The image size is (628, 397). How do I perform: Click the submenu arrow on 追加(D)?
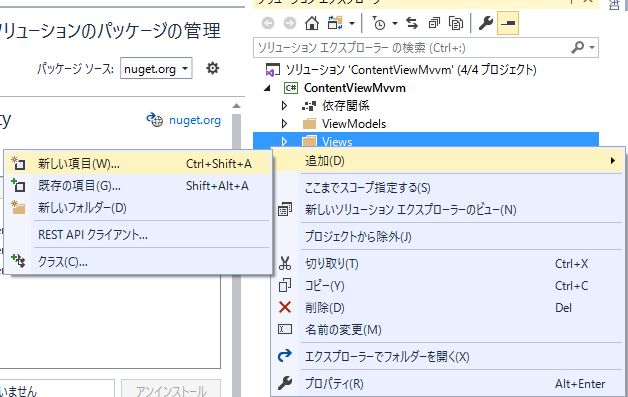point(613,161)
